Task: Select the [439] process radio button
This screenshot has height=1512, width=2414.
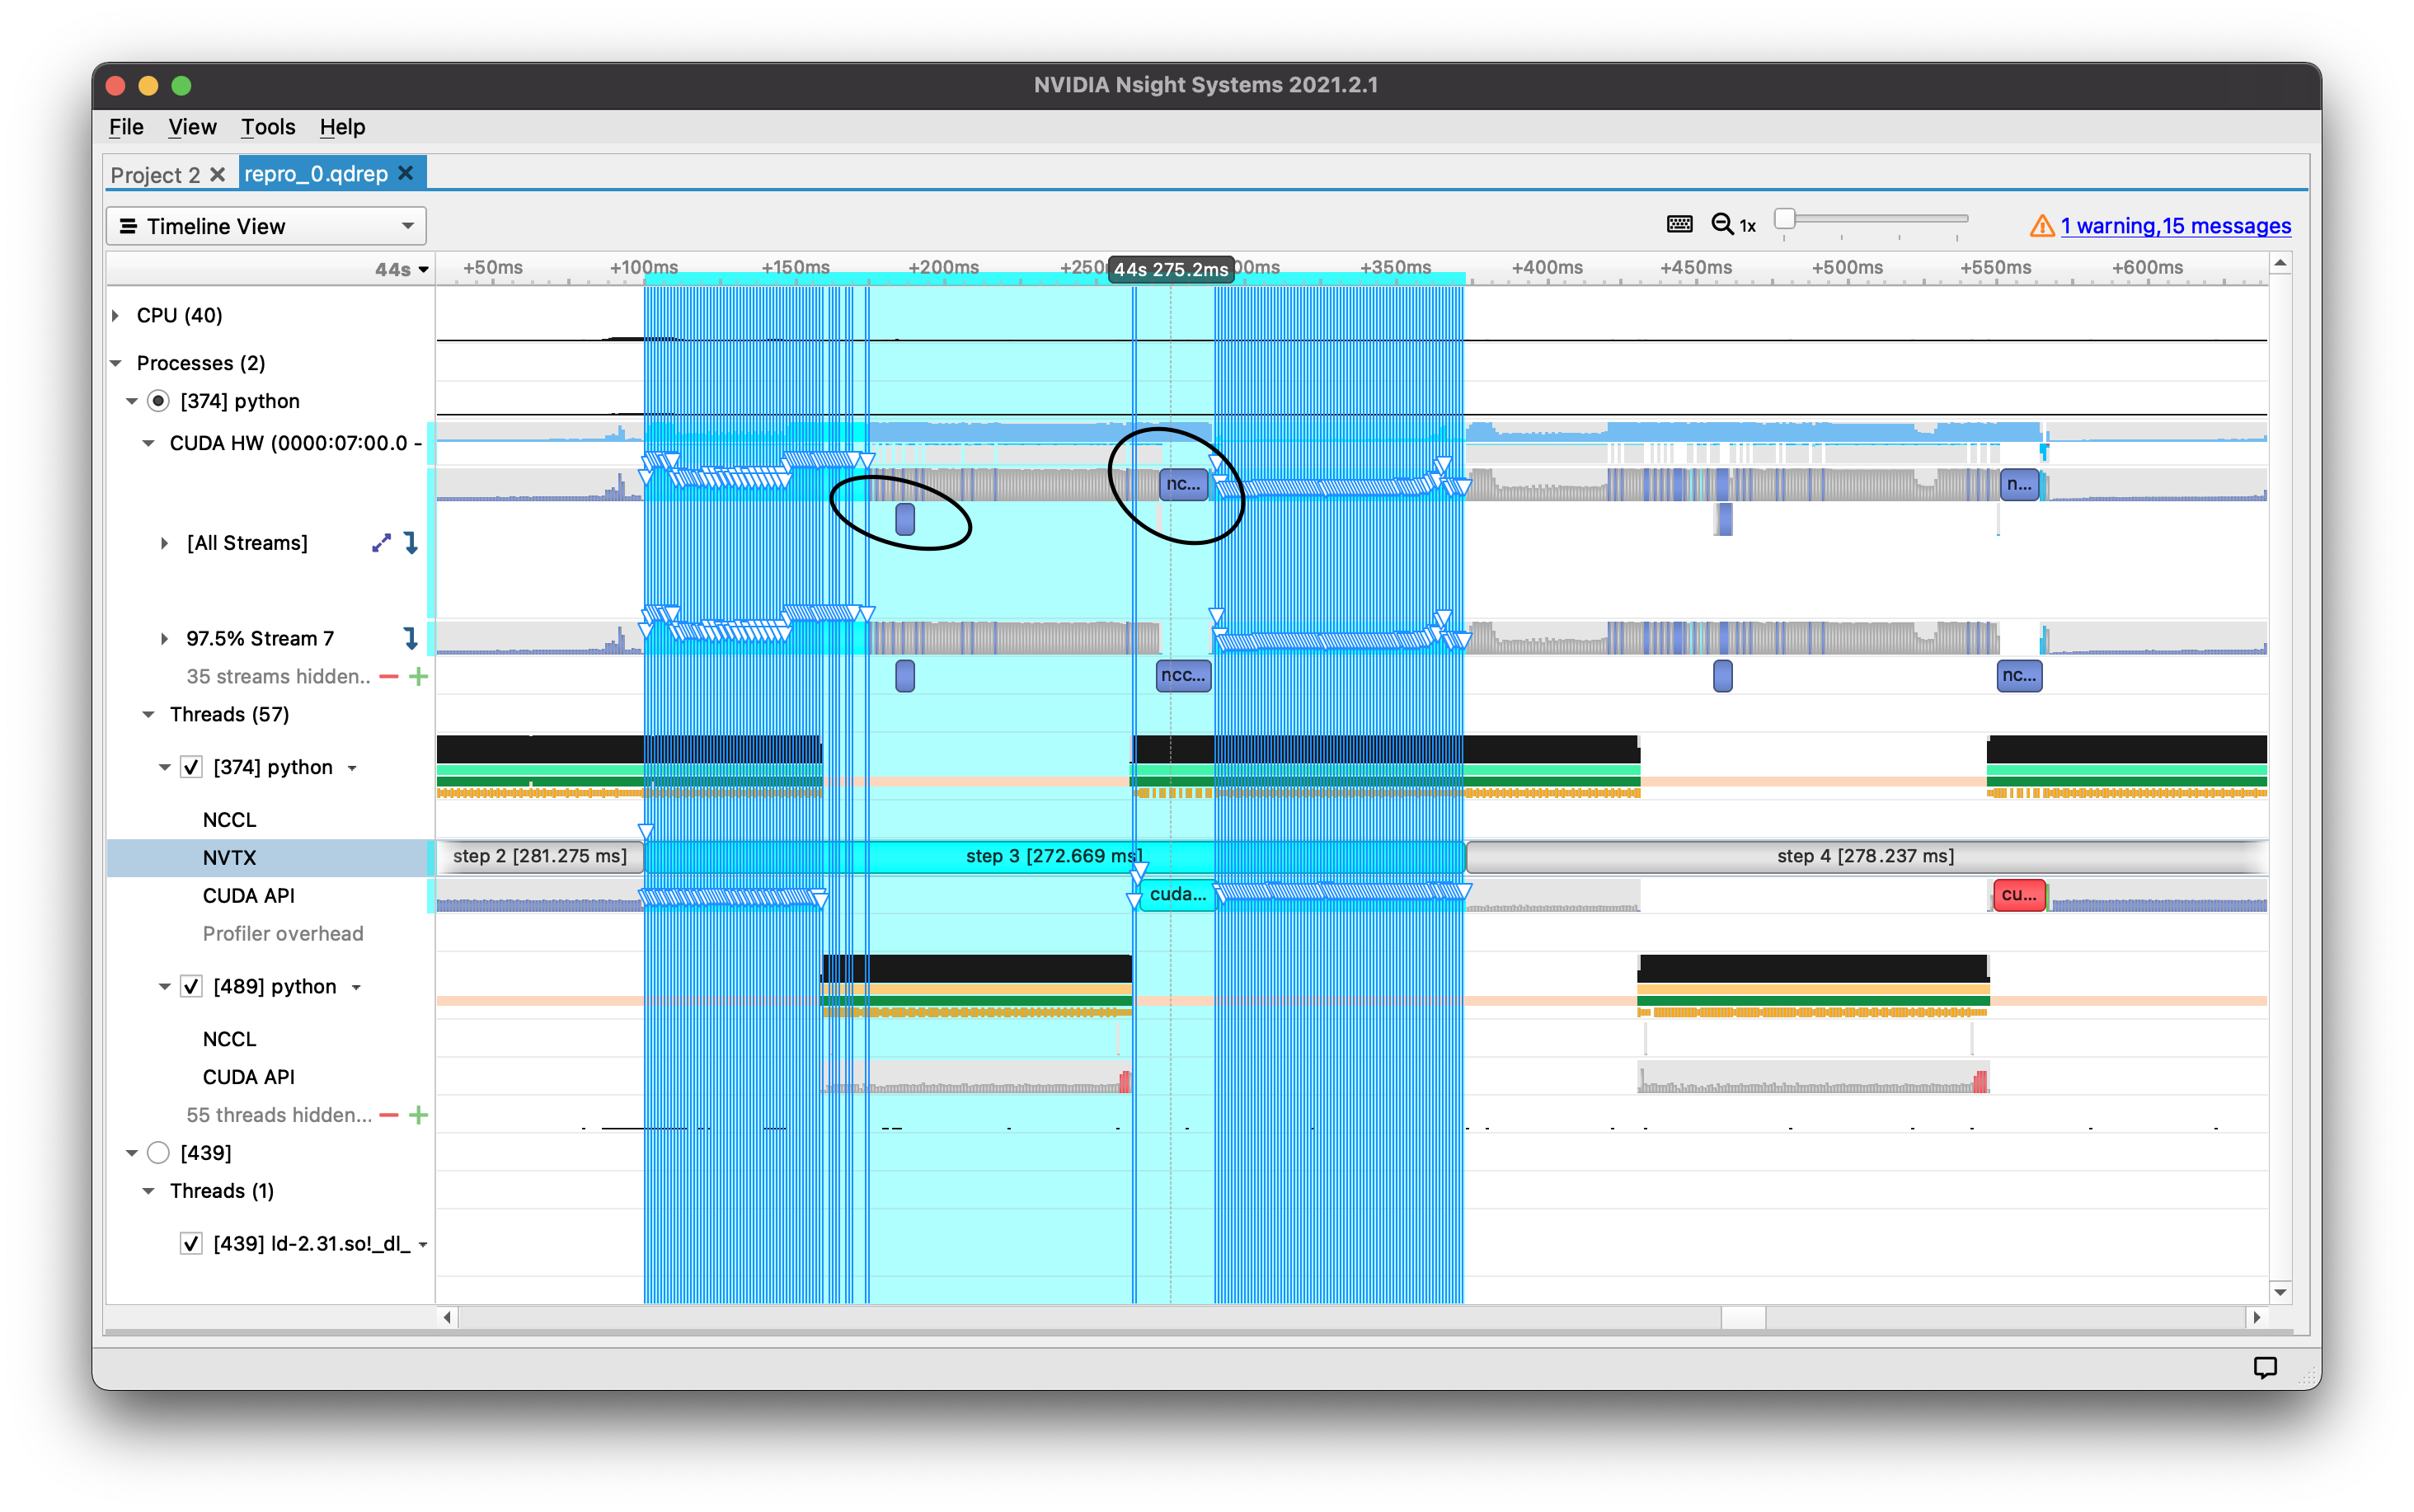Action: [158, 1153]
